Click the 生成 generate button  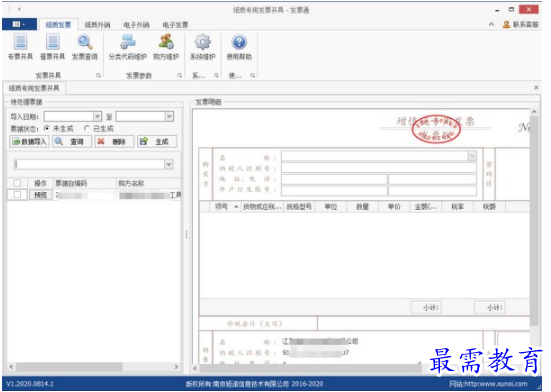click(x=157, y=142)
